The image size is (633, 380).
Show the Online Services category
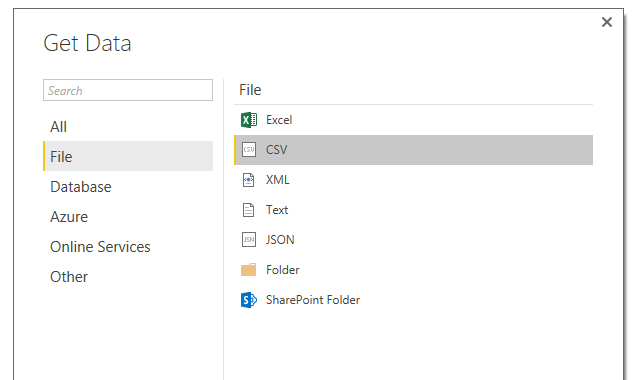point(100,247)
